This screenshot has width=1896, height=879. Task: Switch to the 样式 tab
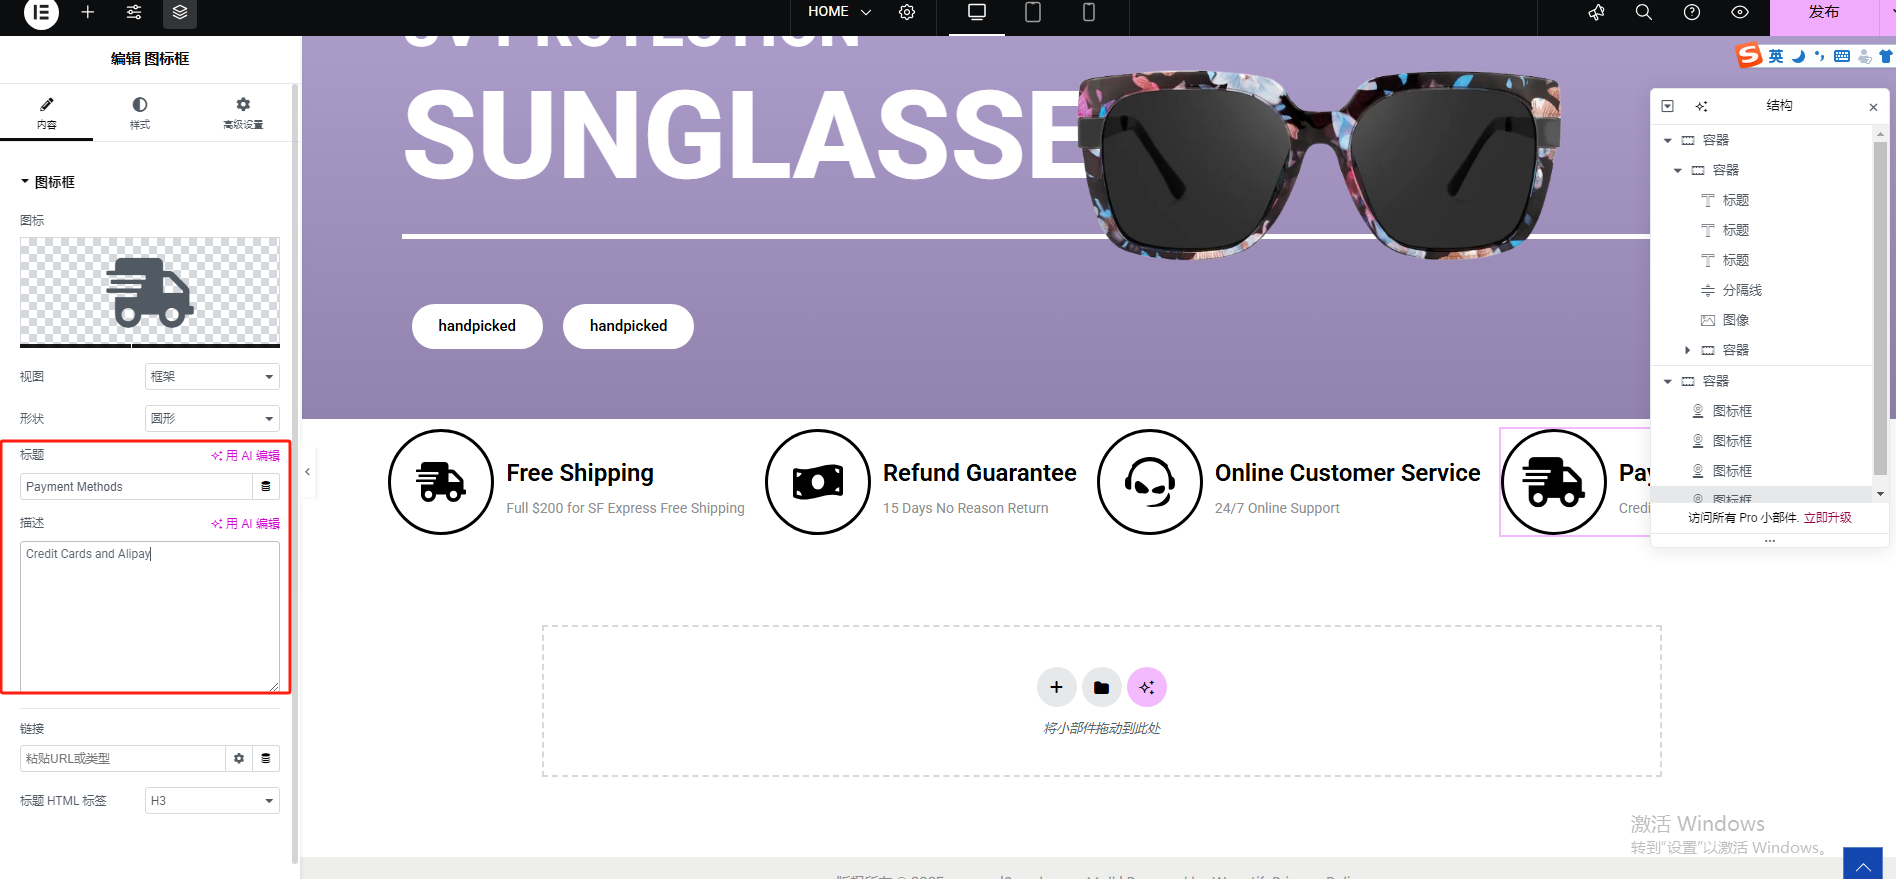pos(140,113)
